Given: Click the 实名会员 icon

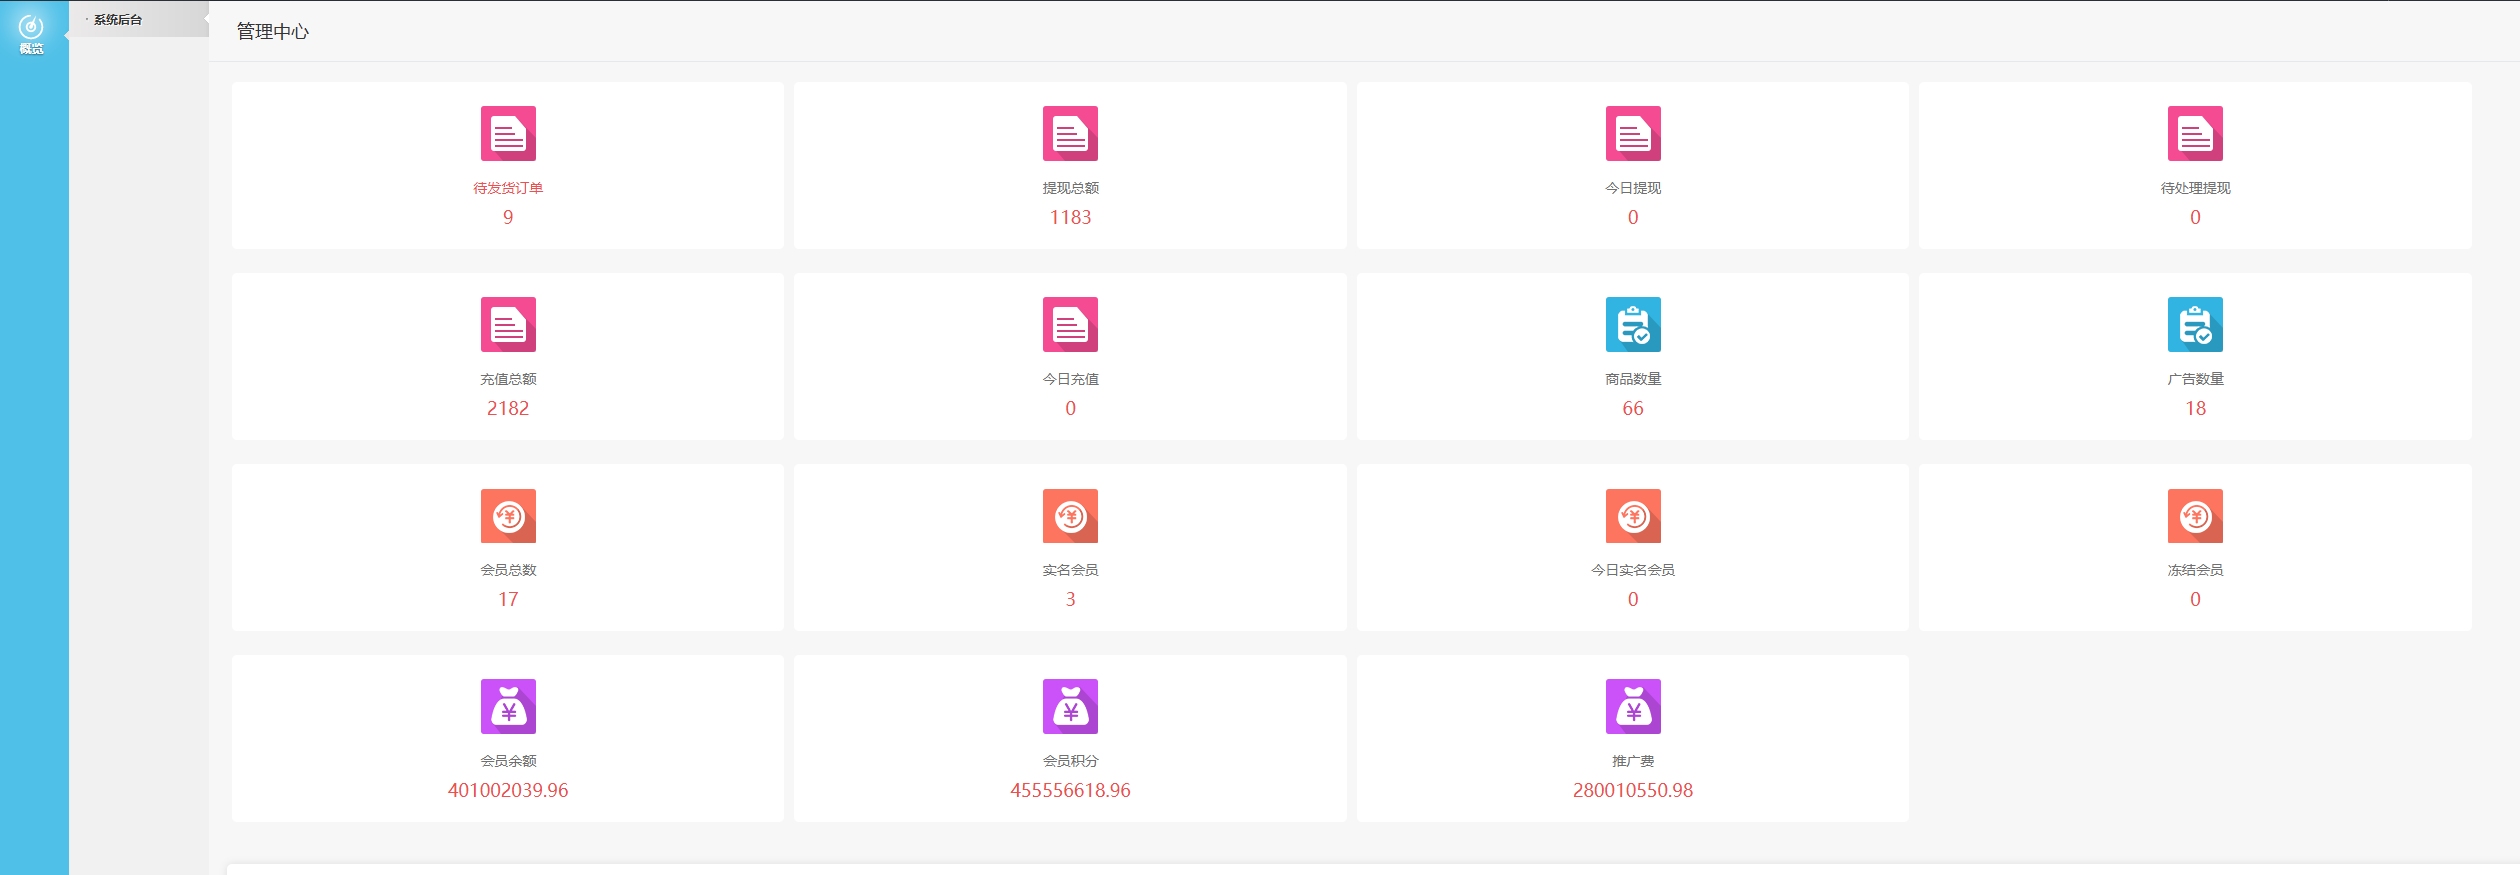Looking at the screenshot, I should point(1070,516).
